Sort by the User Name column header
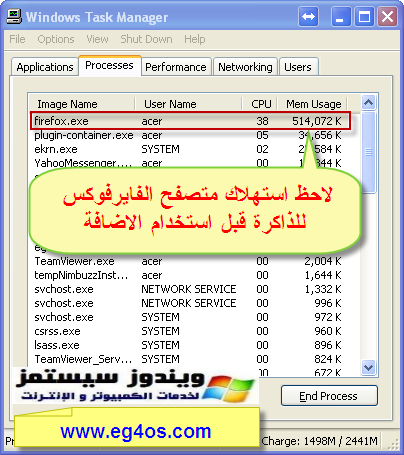 click(188, 104)
